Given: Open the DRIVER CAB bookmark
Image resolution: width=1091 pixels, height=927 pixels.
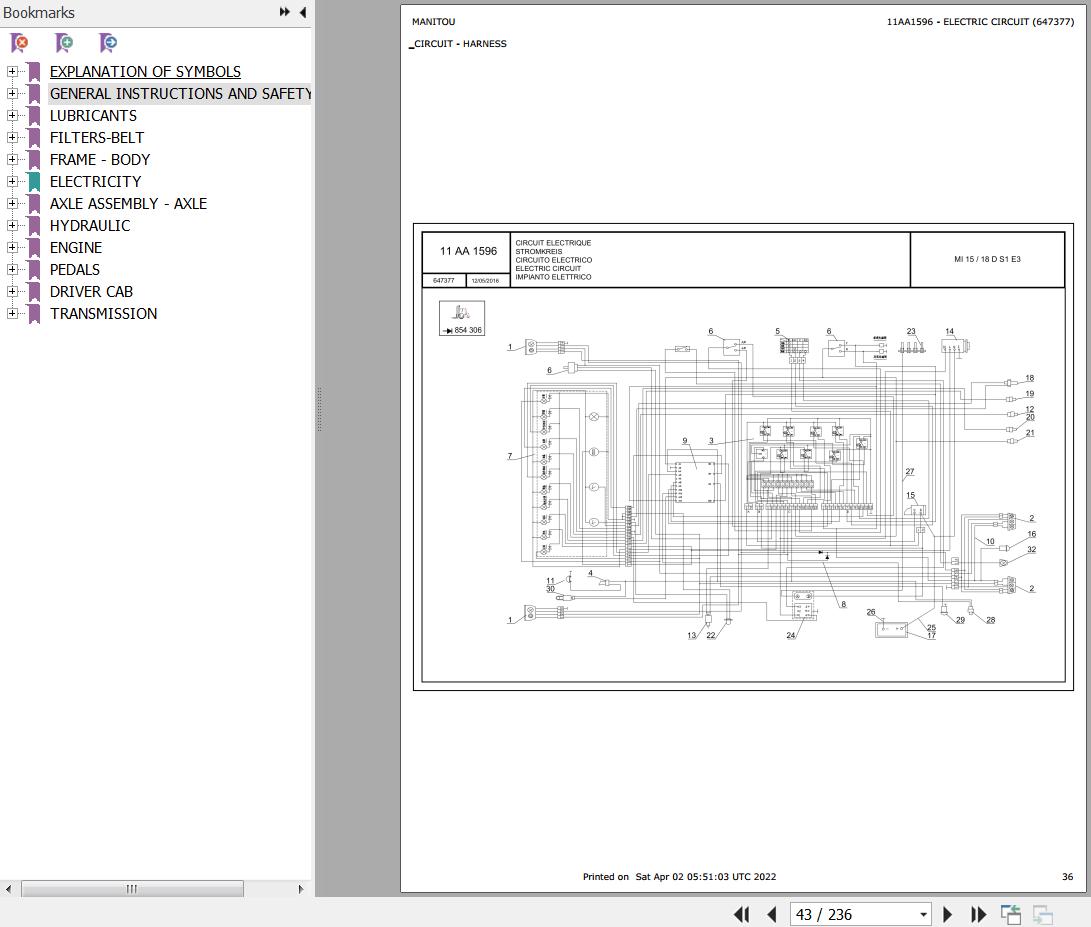Looking at the screenshot, I should (91, 292).
